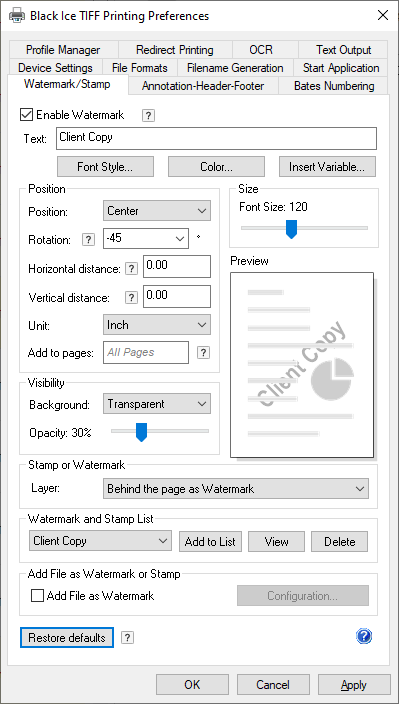This screenshot has width=399, height=704.
Task: Open the blue round help icon
Action: (x=364, y=636)
